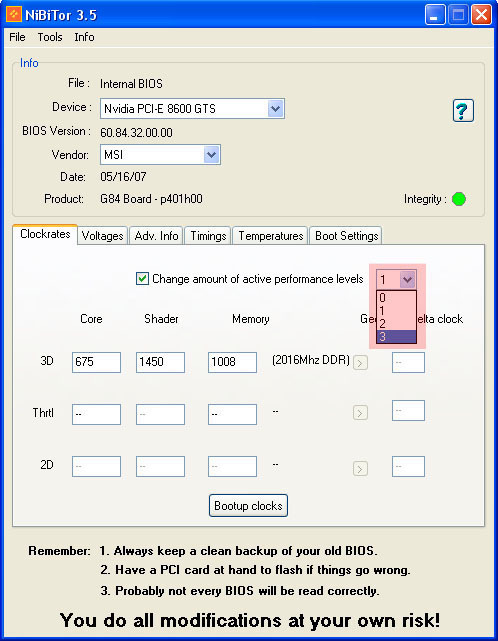Viewport: 498px width, 641px height.
Task: Select option 3 in performance levels list
Action: coord(396,337)
